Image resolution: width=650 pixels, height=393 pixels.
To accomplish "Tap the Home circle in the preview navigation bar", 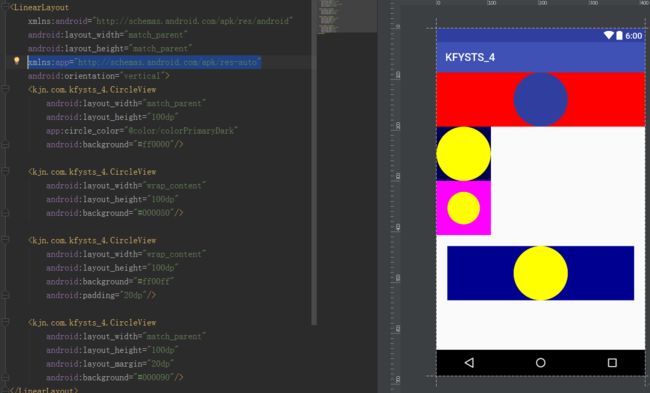I will 541,363.
